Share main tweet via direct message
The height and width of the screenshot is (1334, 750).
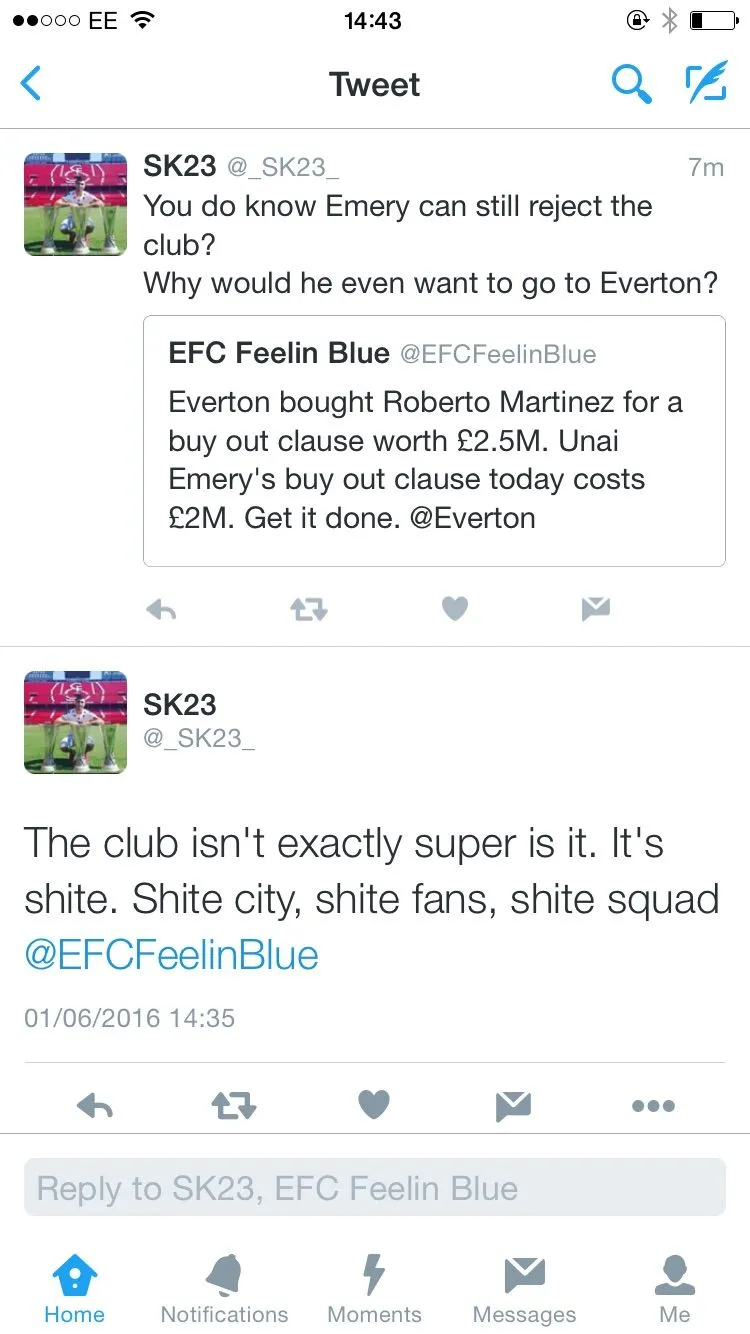[513, 1105]
